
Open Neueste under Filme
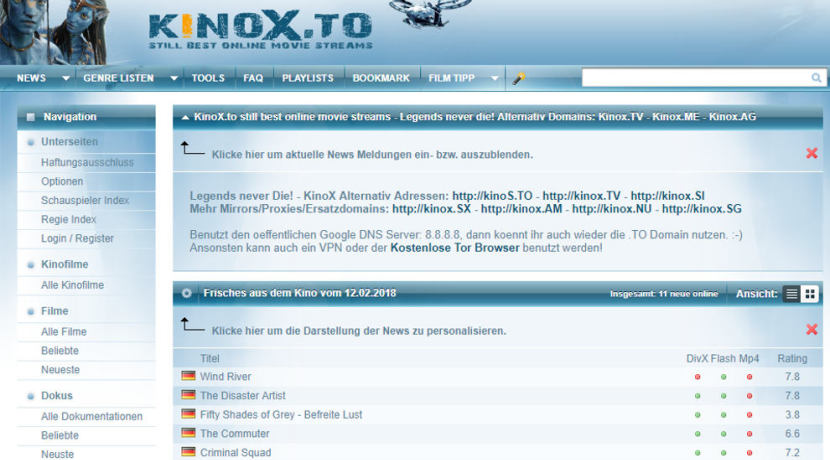[x=60, y=369]
